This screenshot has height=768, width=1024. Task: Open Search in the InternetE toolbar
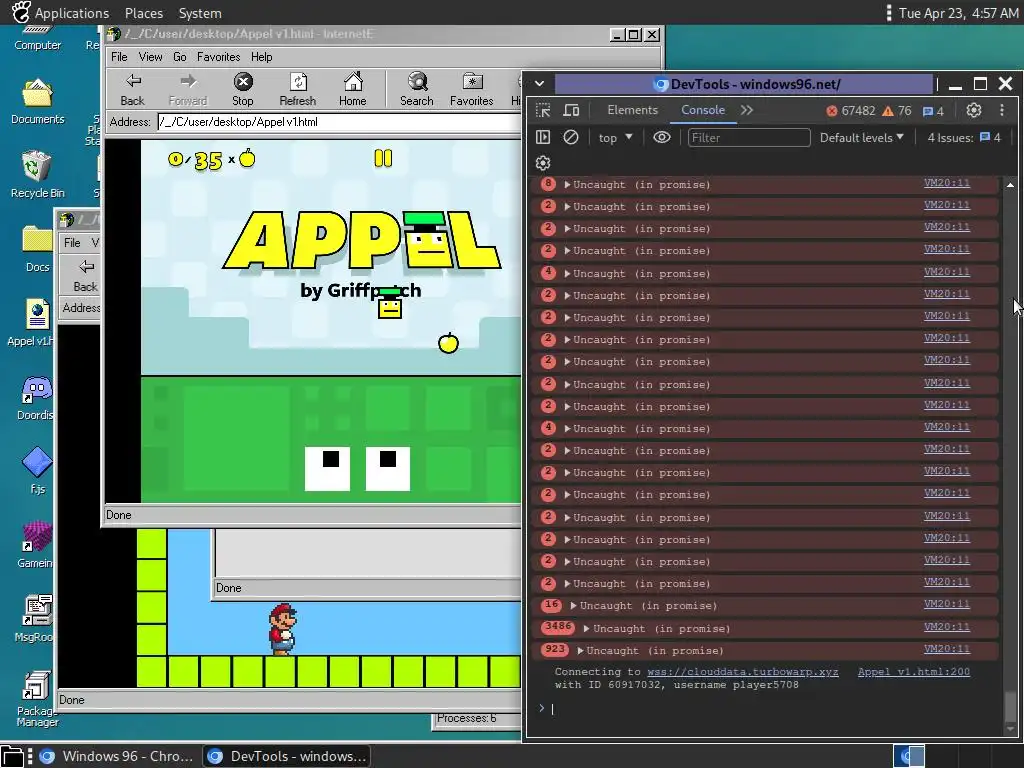click(x=417, y=89)
